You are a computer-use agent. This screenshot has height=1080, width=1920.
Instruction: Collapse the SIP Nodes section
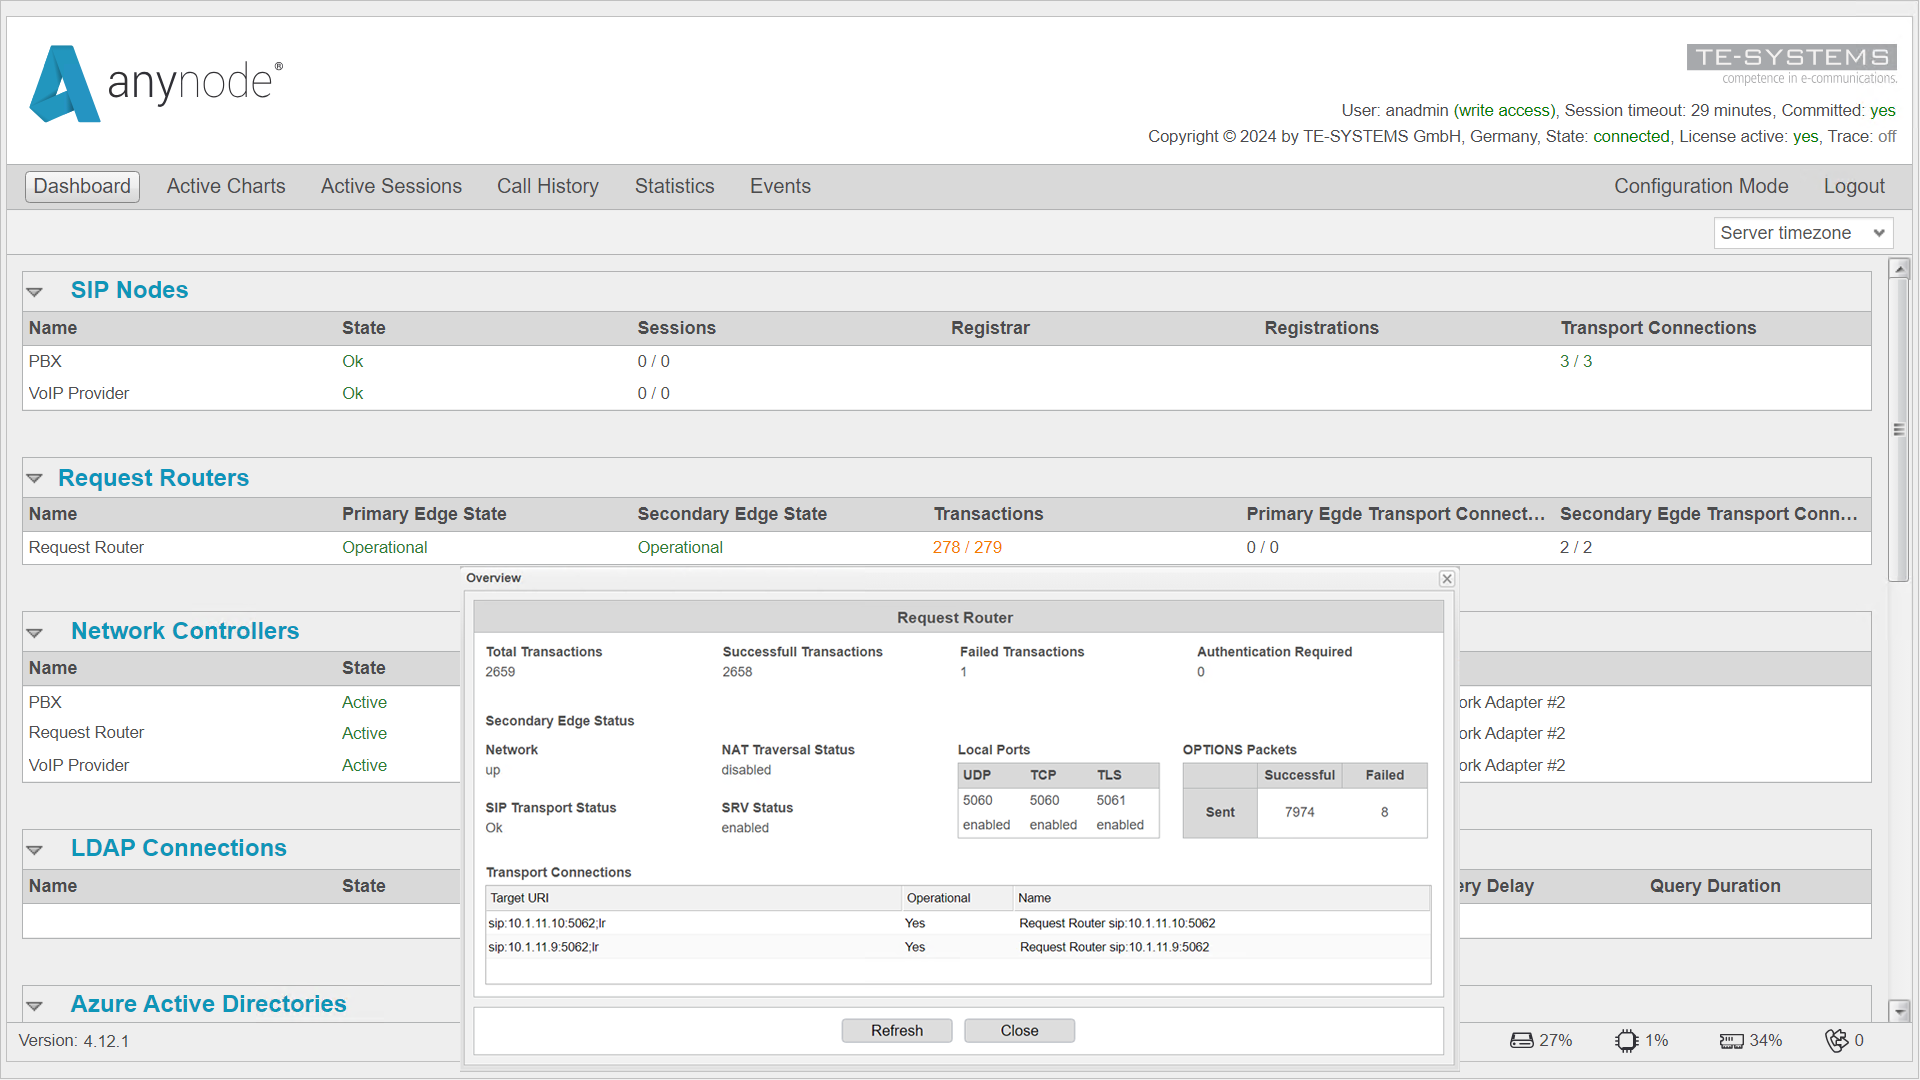(35, 292)
